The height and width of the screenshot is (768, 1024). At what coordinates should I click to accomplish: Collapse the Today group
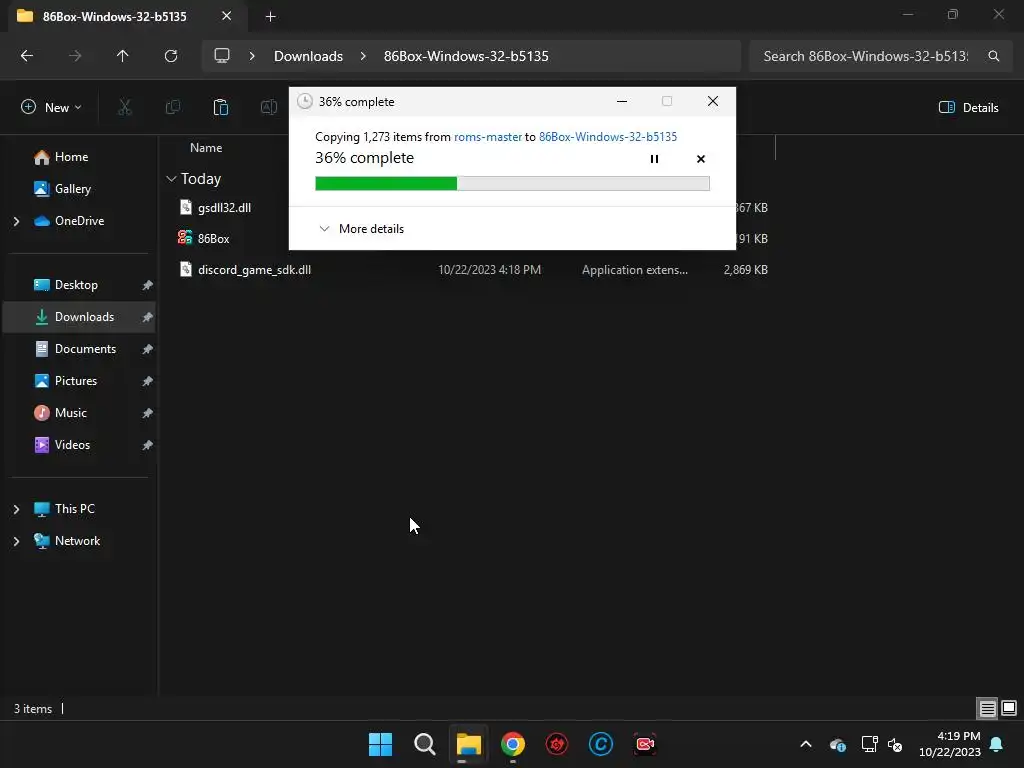[171, 178]
